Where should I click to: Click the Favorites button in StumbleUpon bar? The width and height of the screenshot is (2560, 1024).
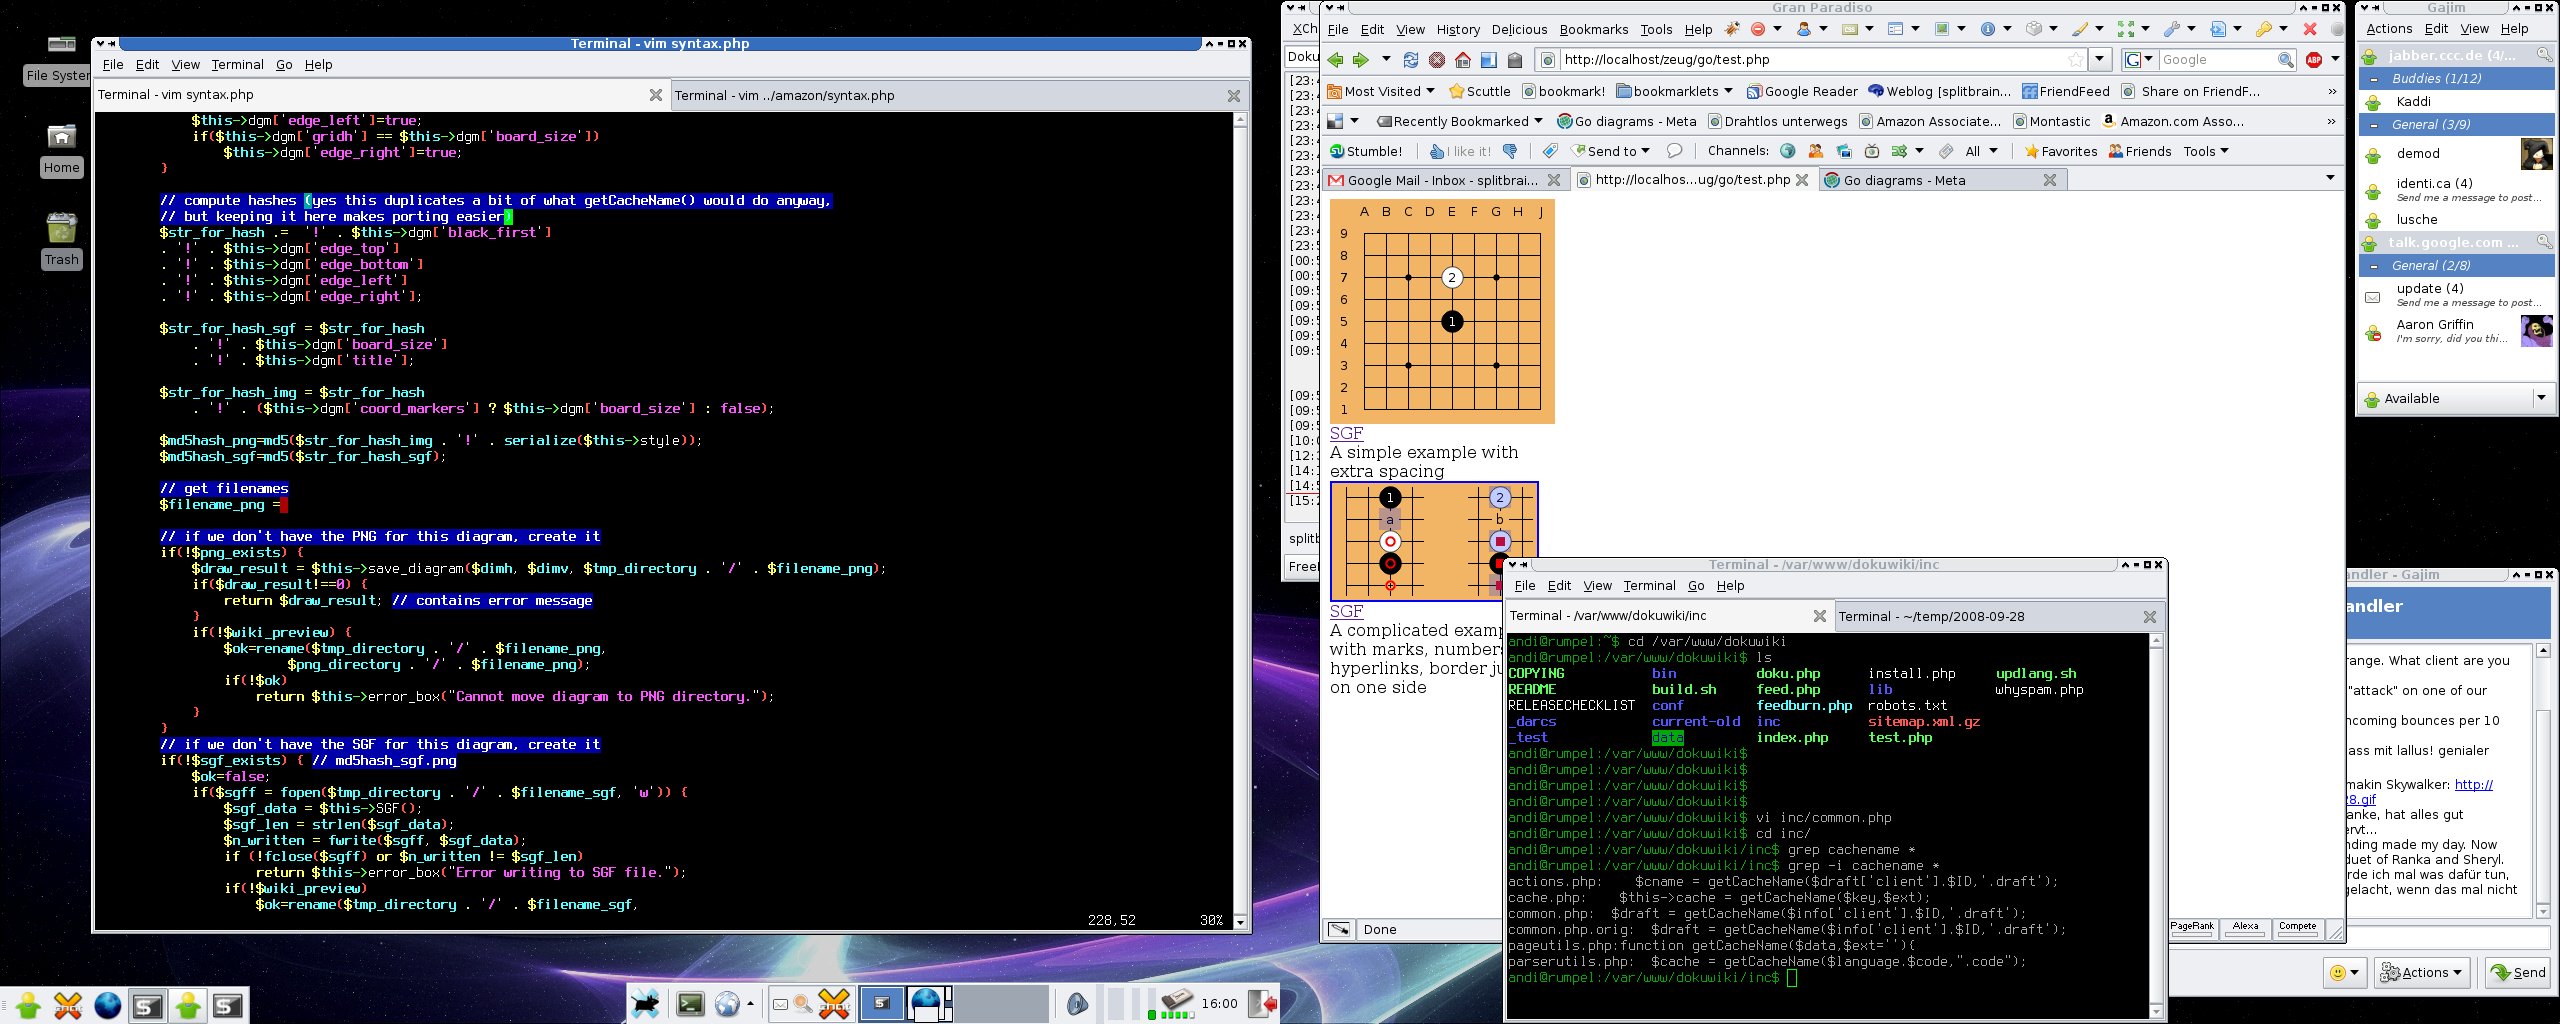(2061, 151)
